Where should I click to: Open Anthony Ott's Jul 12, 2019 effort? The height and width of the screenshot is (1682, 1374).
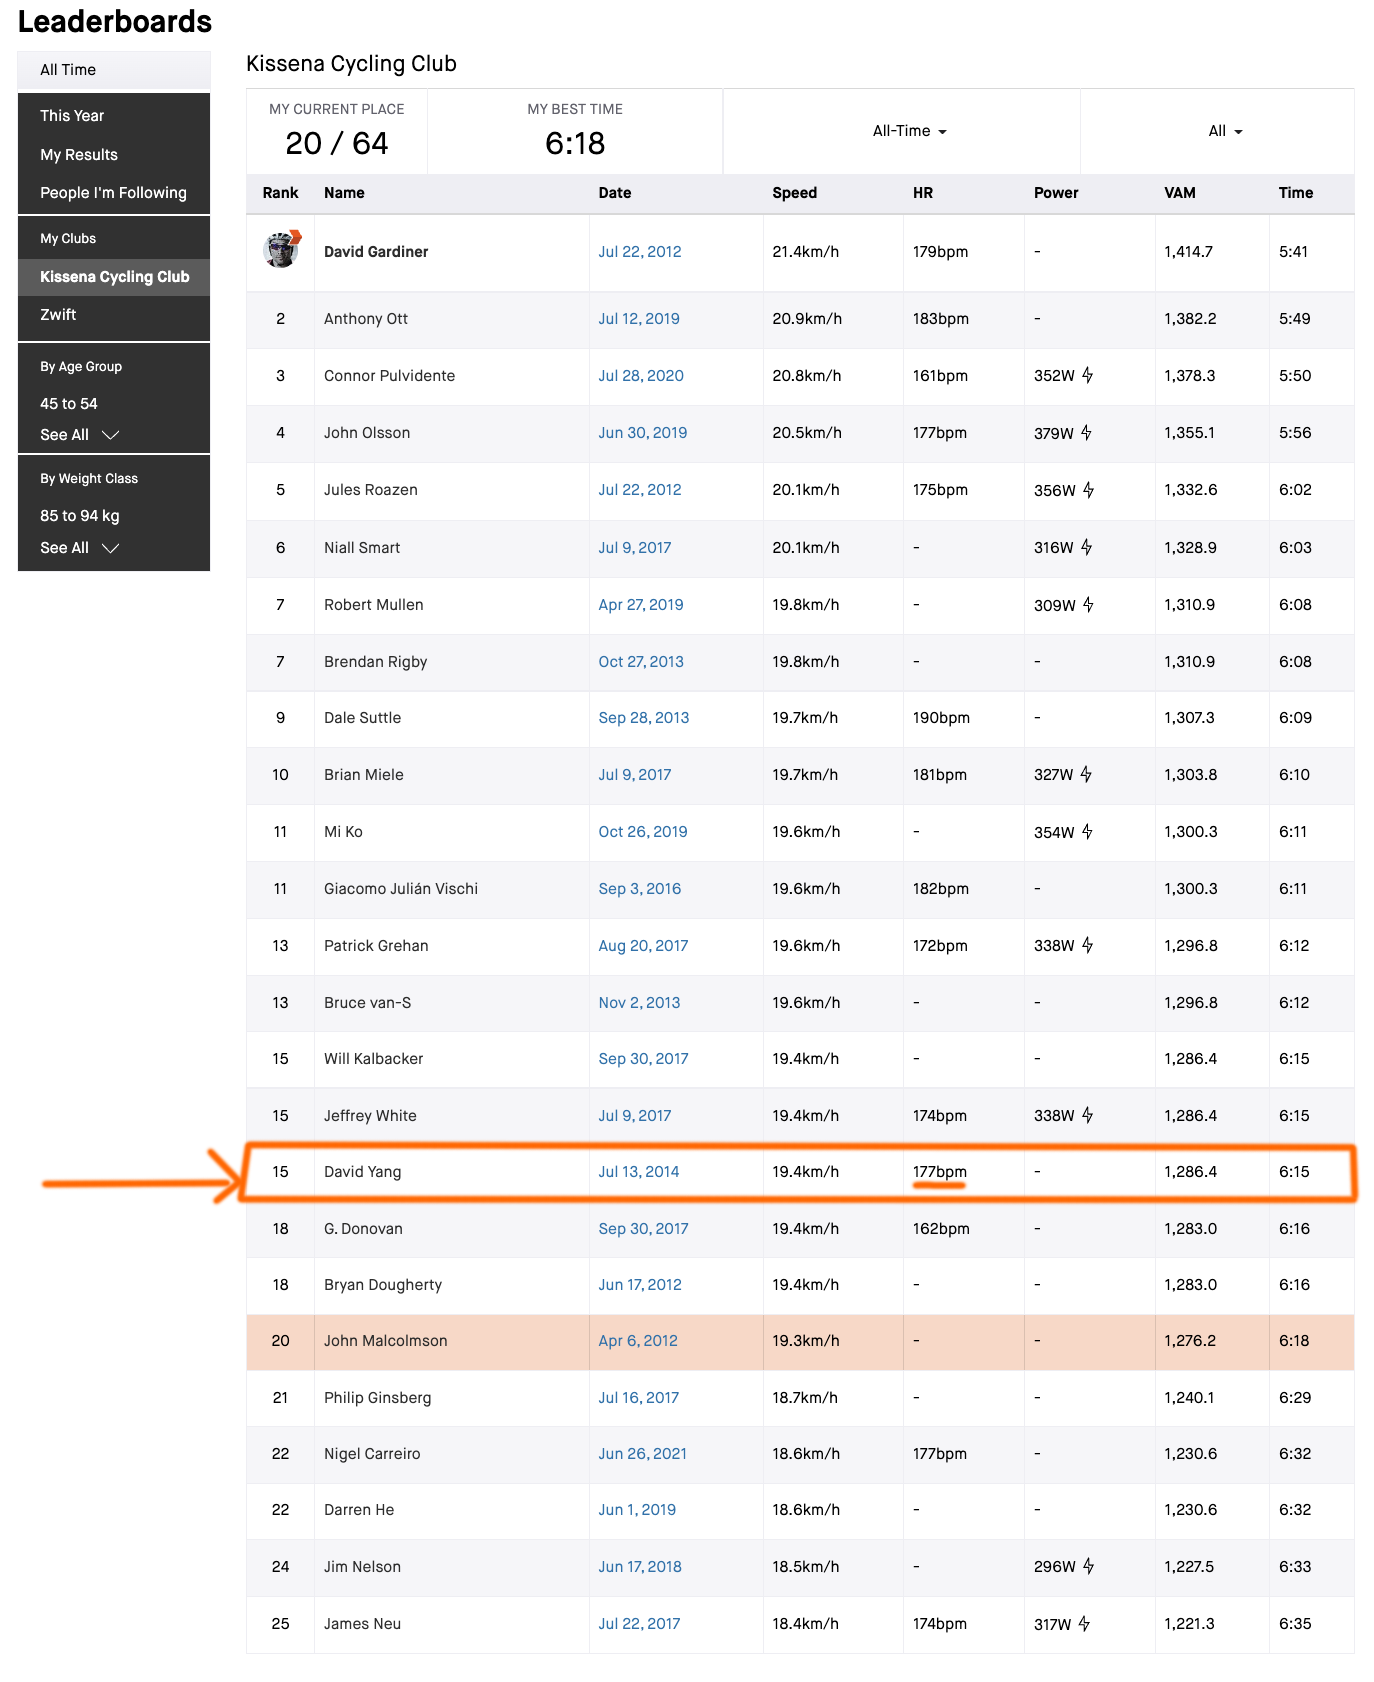tap(639, 318)
